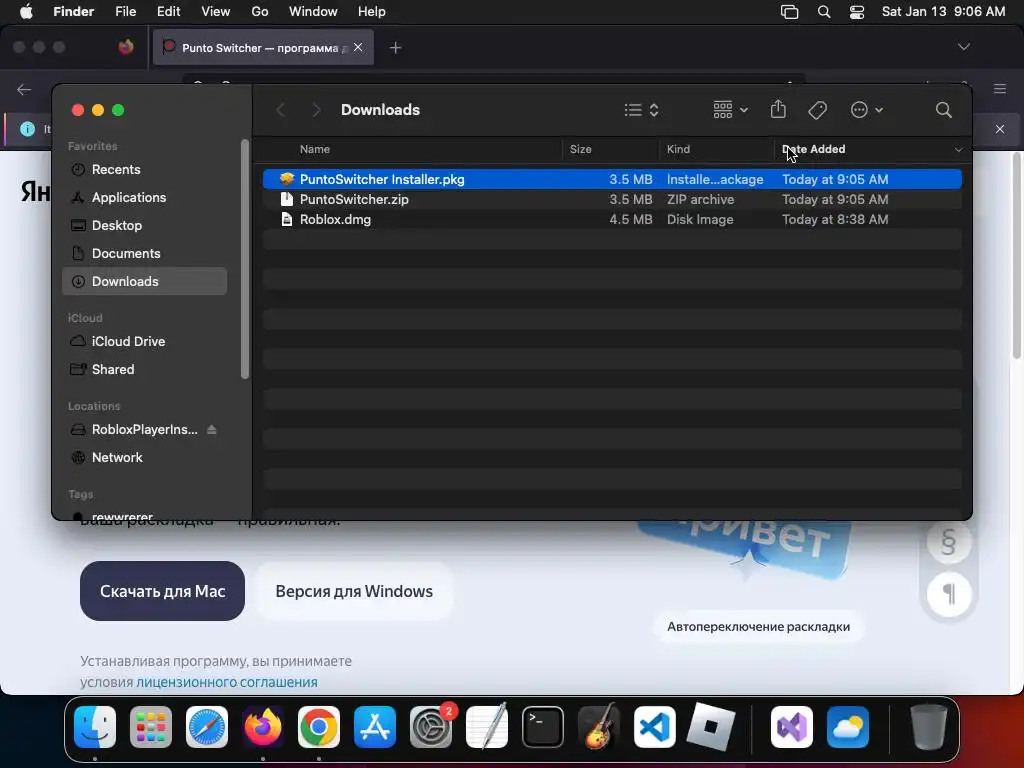Open GarageBand from the Dock
Screen dimensions: 1024x768
coord(599,727)
